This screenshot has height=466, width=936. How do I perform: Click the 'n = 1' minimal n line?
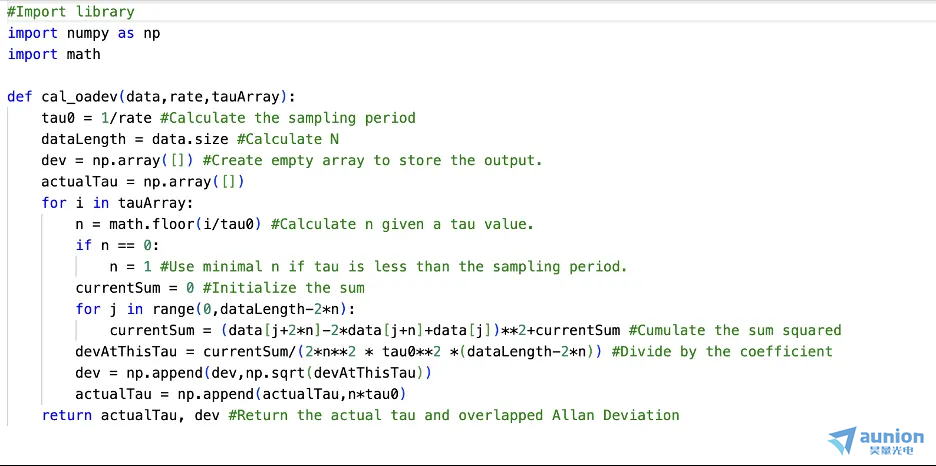point(131,267)
